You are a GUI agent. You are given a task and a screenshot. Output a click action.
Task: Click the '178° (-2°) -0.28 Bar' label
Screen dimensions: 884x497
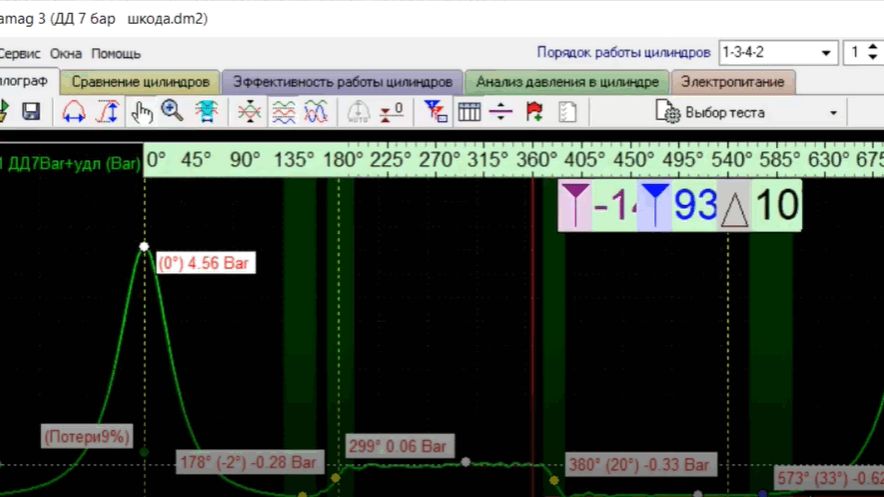click(250, 463)
